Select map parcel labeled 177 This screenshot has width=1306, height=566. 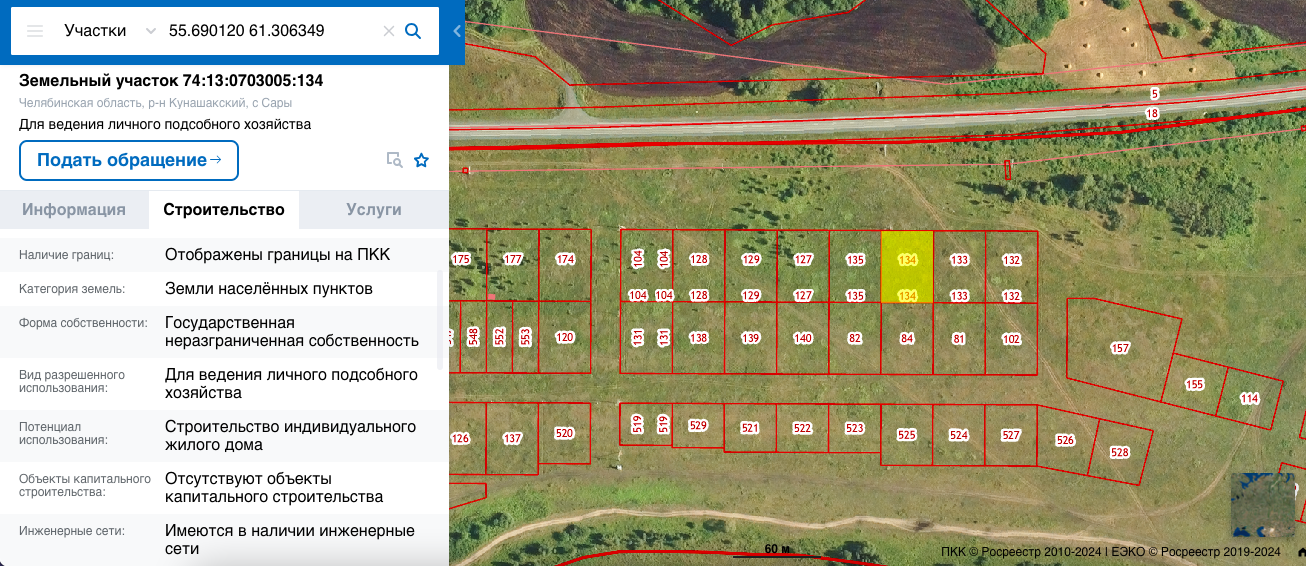513,260
